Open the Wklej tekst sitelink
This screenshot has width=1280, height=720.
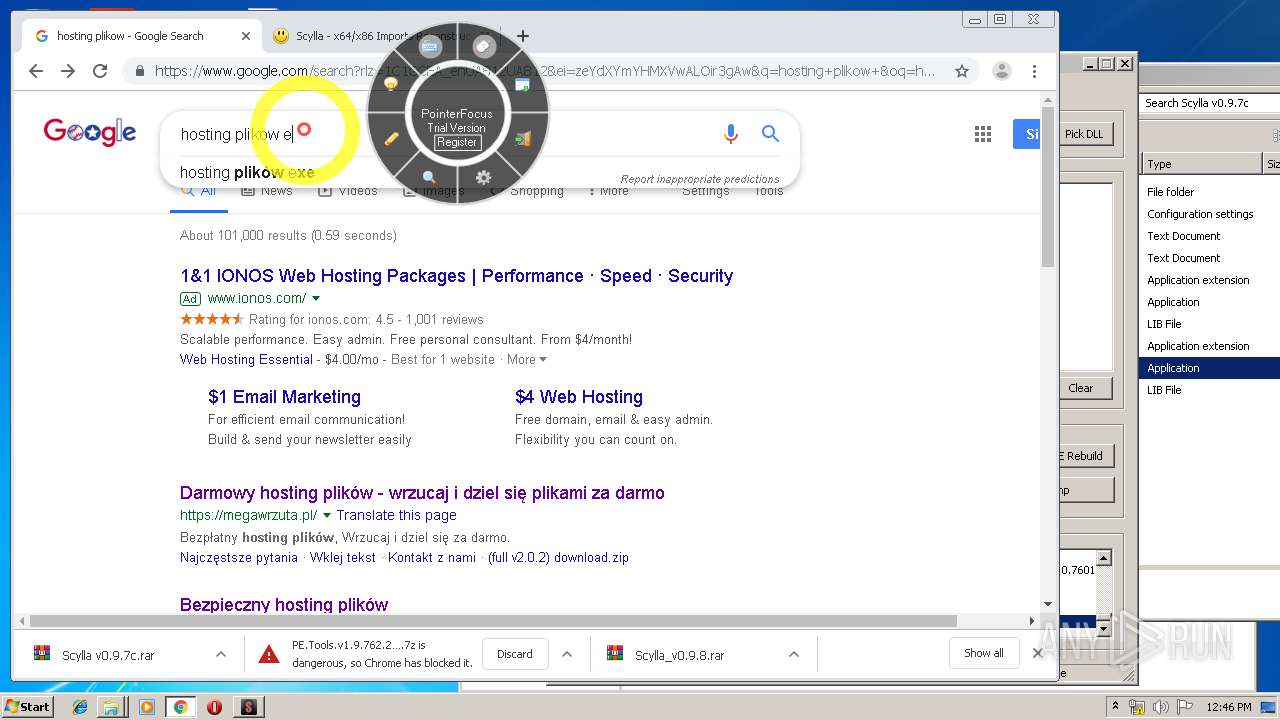pyautogui.click(x=343, y=558)
